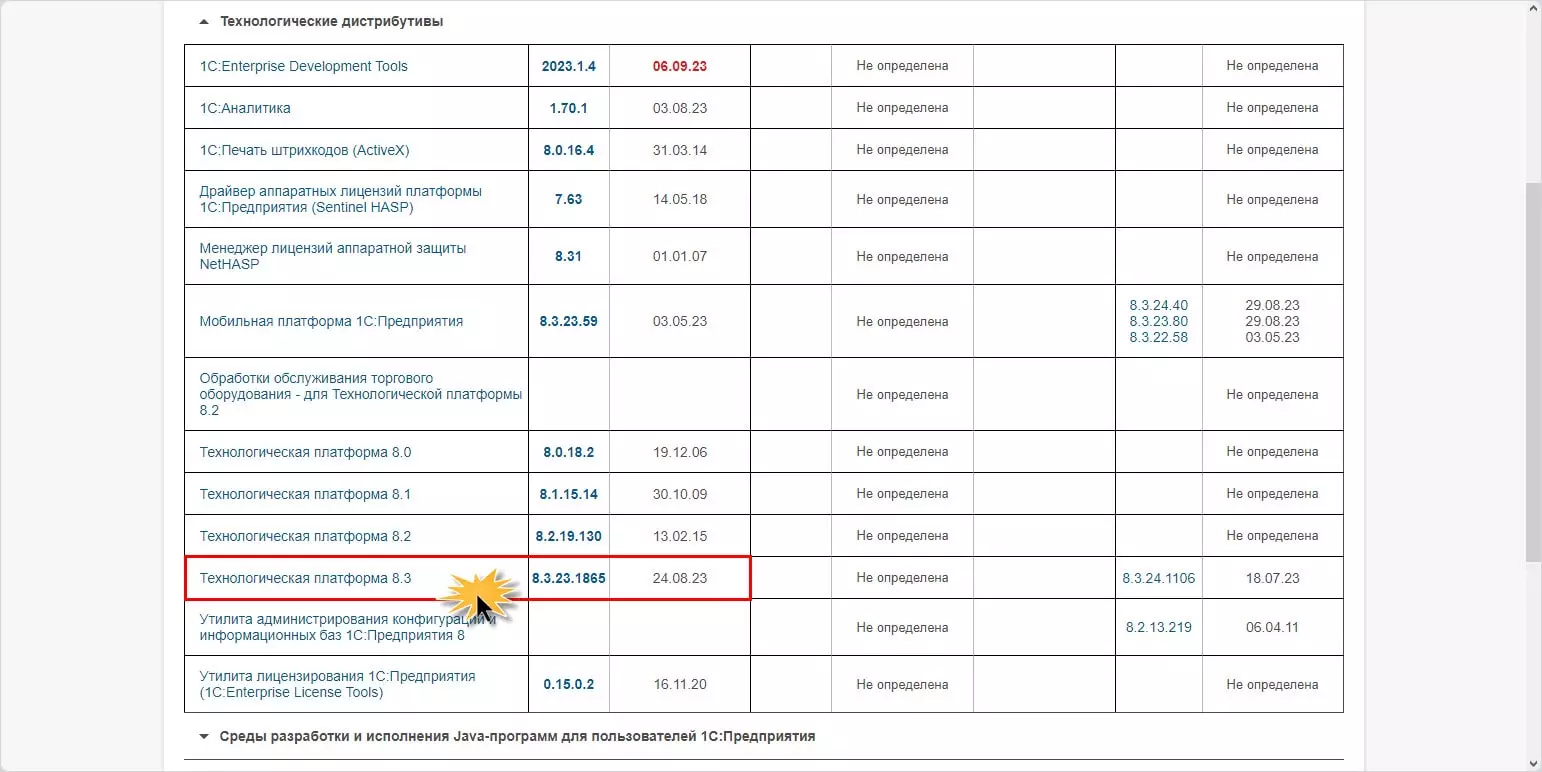The height and width of the screenshot is (772, 1542).
Task: Select version 8.2.19.130 link
Action: click(569, 536)
